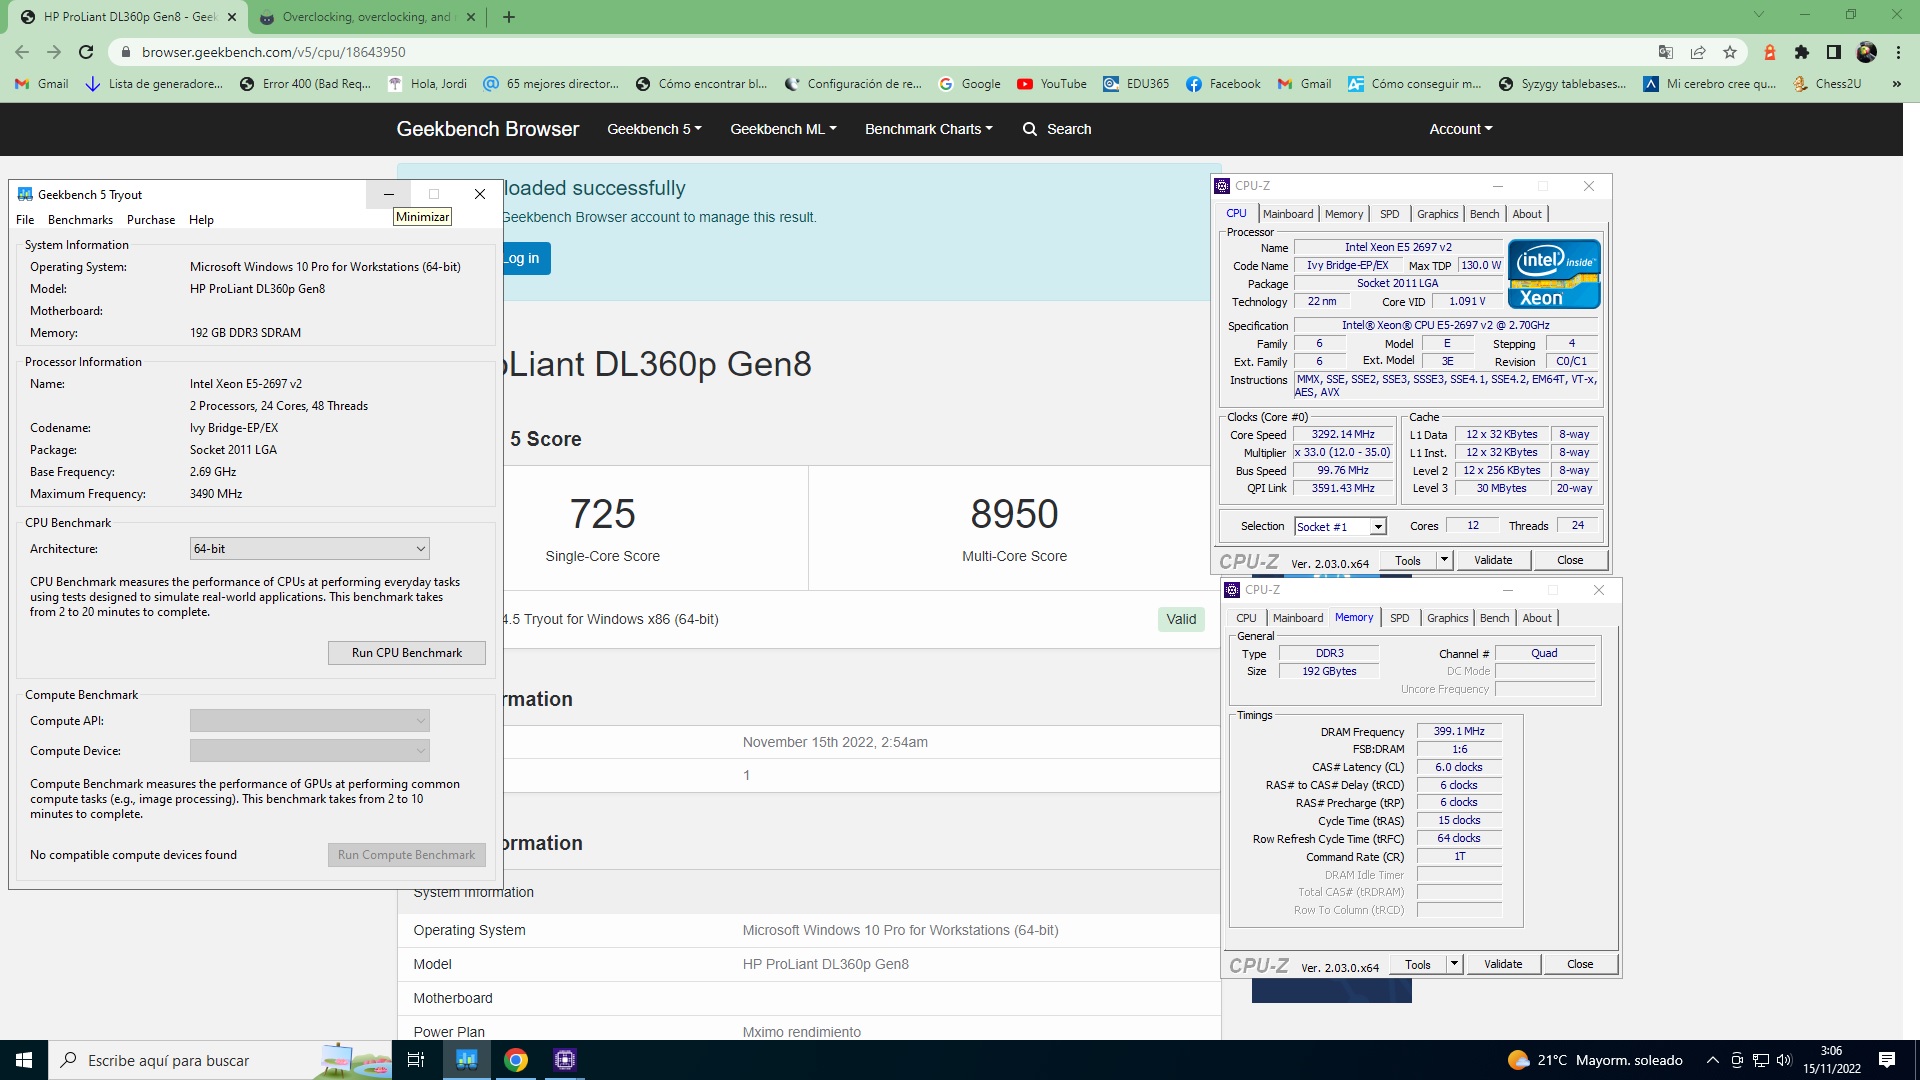Toggle the Chrome side panel icon
This screenshot has width=1920, height=1080.
(x=1834, y=52)
